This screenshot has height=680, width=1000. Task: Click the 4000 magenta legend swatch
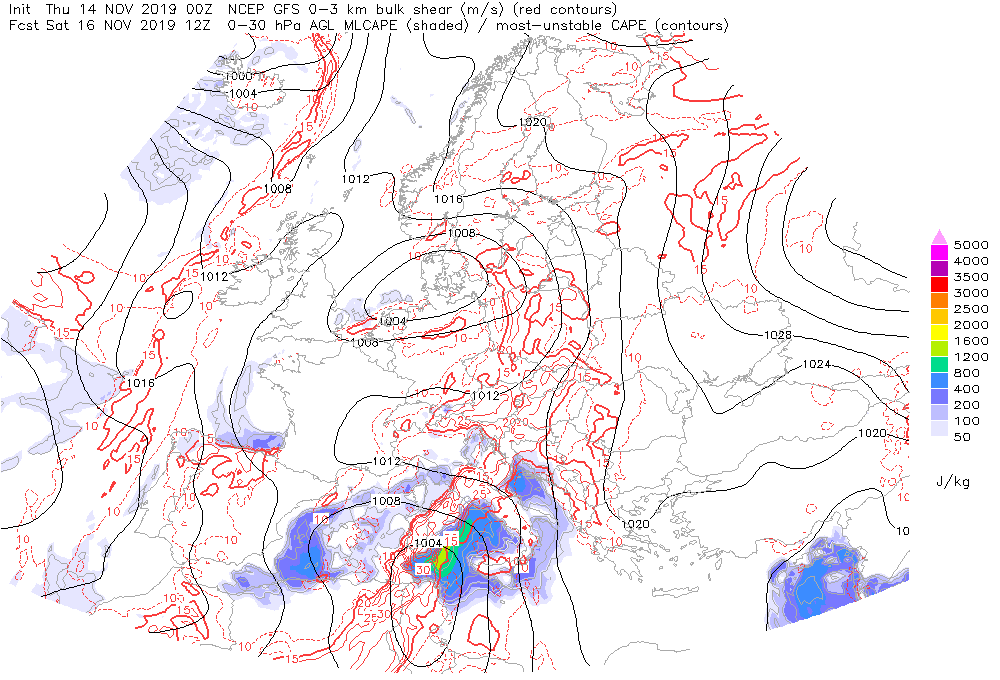point(939,253)
